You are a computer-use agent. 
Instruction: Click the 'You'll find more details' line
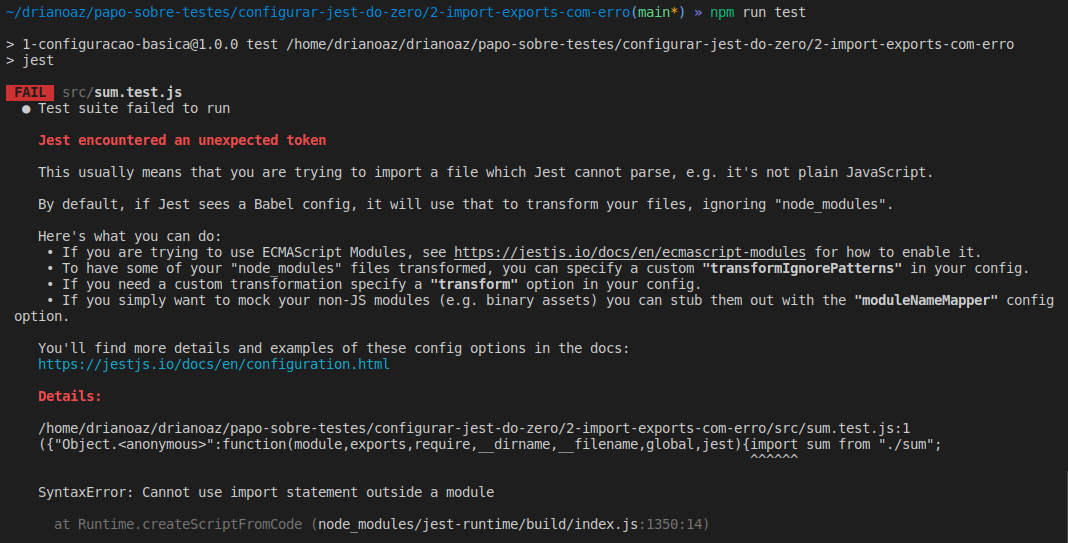[x=334, y=348]
